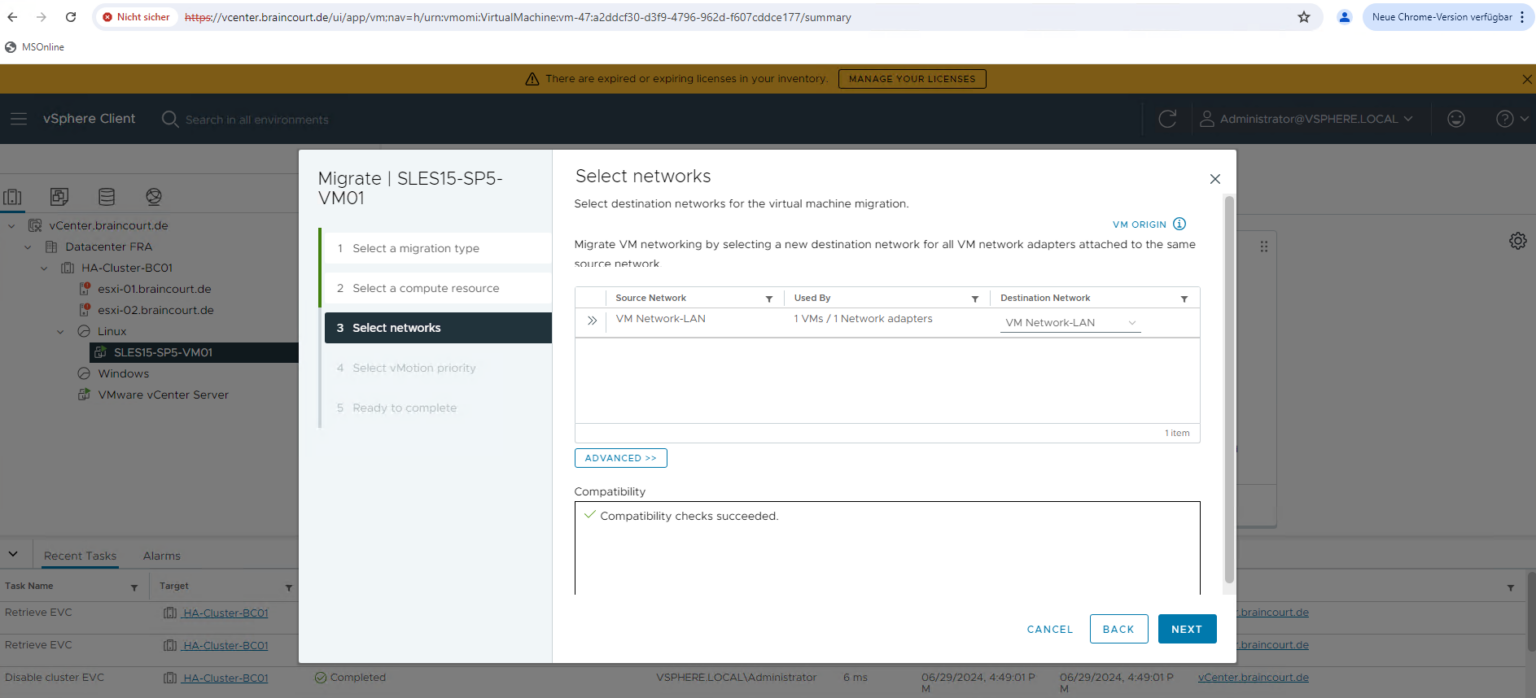
Task: Expand the VM Network-LAN row details
Action: (592, 322)
